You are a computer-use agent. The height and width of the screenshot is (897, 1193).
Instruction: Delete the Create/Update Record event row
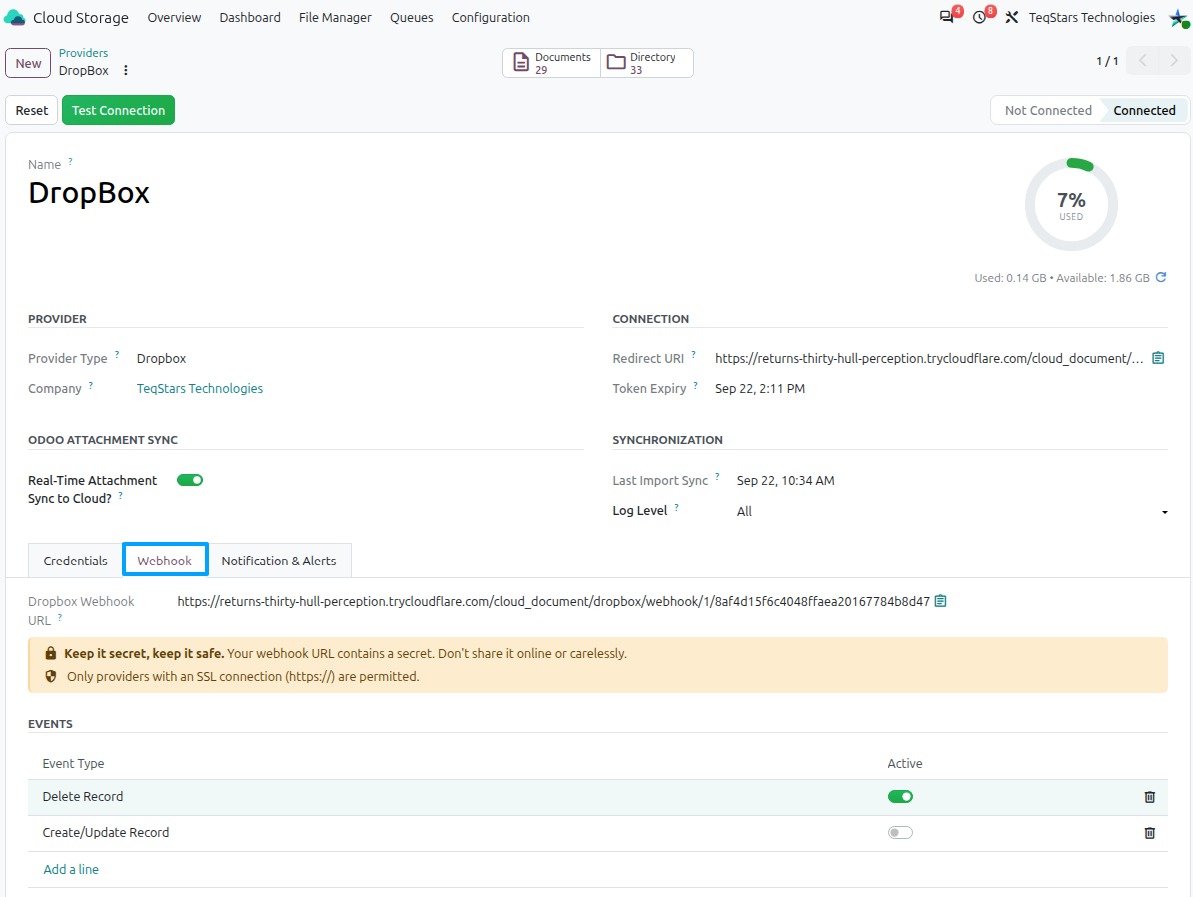(1150, 832)
